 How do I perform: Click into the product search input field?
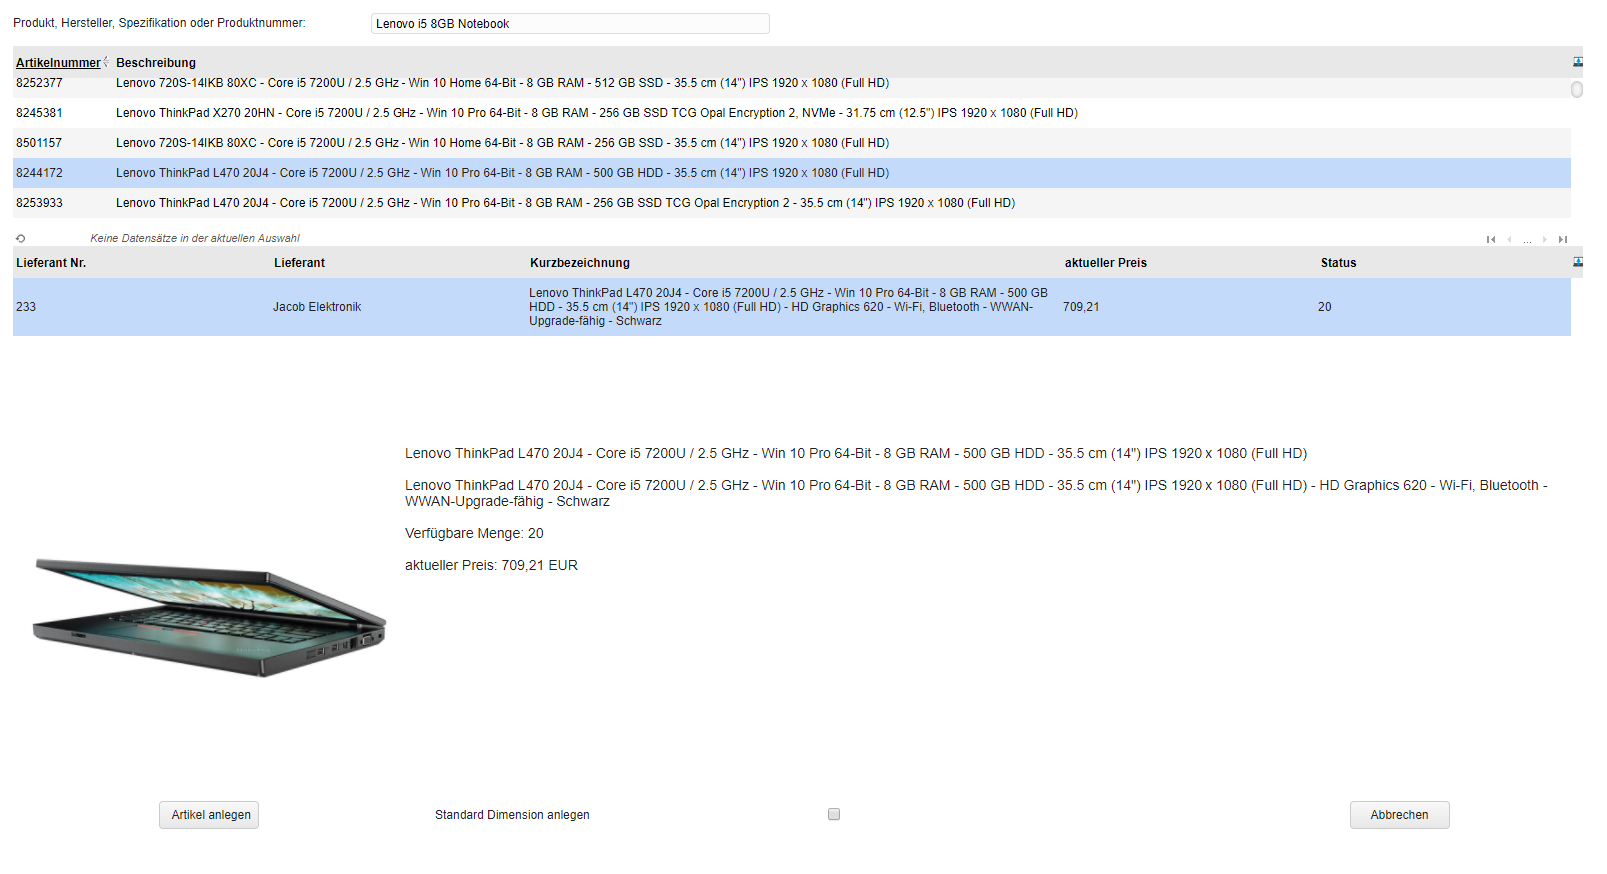pos(570,24)
